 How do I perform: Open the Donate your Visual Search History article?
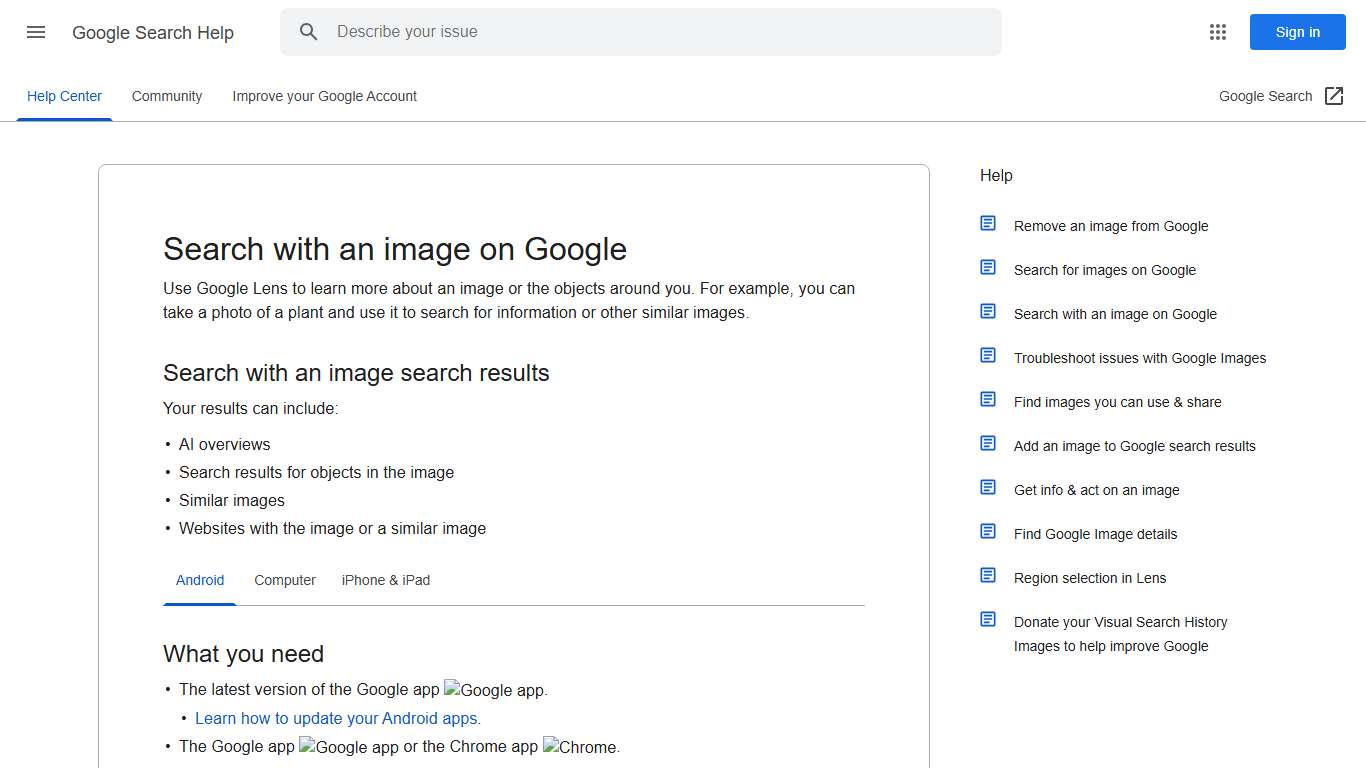coord(1120,633)
